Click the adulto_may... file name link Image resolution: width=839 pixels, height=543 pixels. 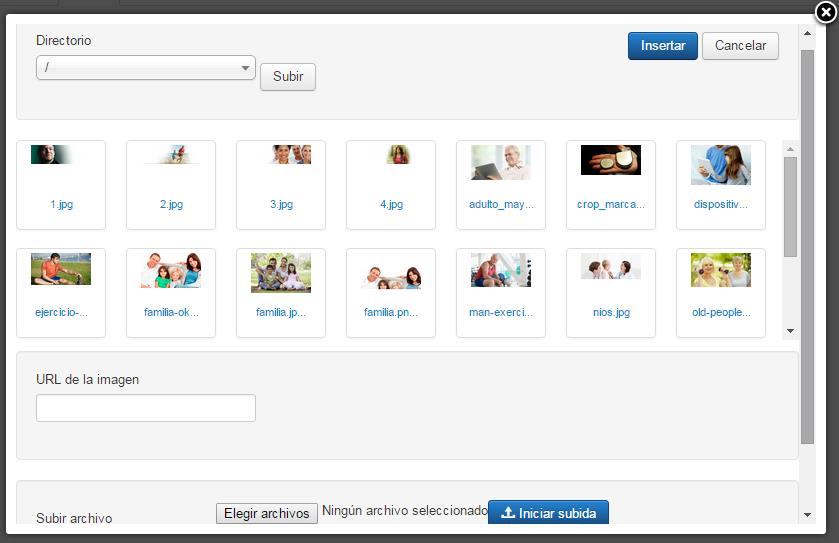tap(501, 204)
